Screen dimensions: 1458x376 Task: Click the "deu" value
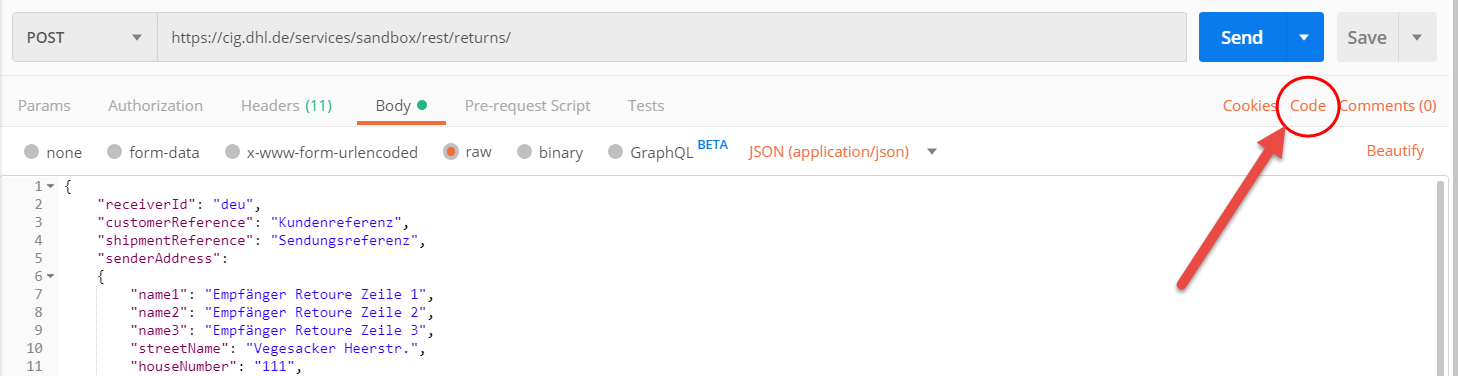233,204
